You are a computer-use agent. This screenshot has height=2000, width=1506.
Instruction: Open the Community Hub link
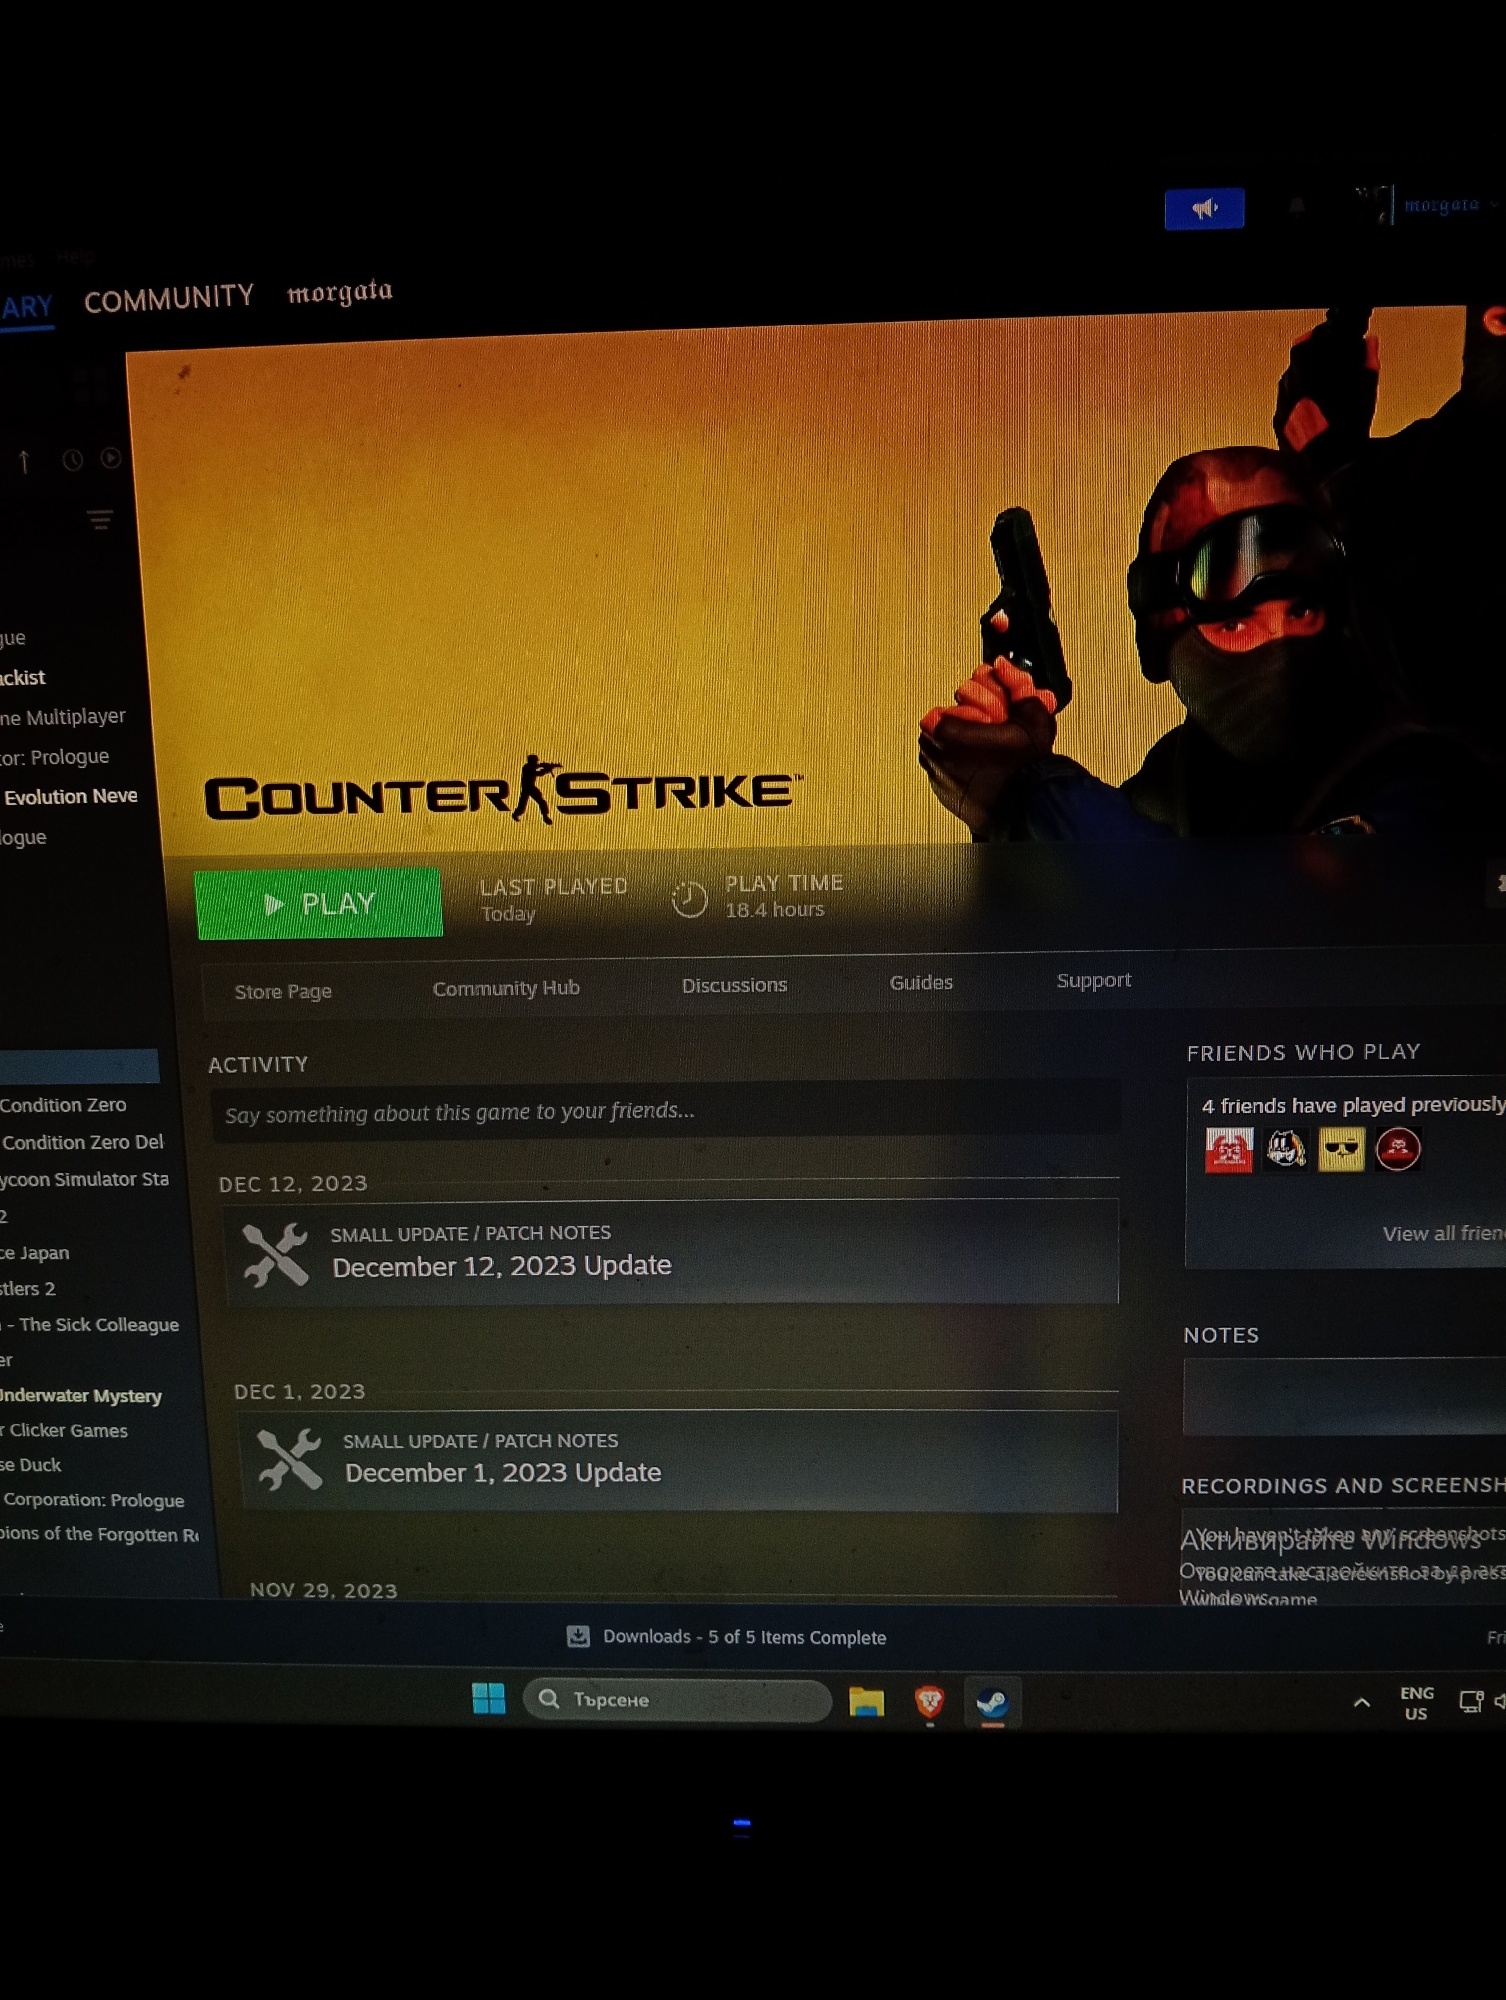click(506, 988)
